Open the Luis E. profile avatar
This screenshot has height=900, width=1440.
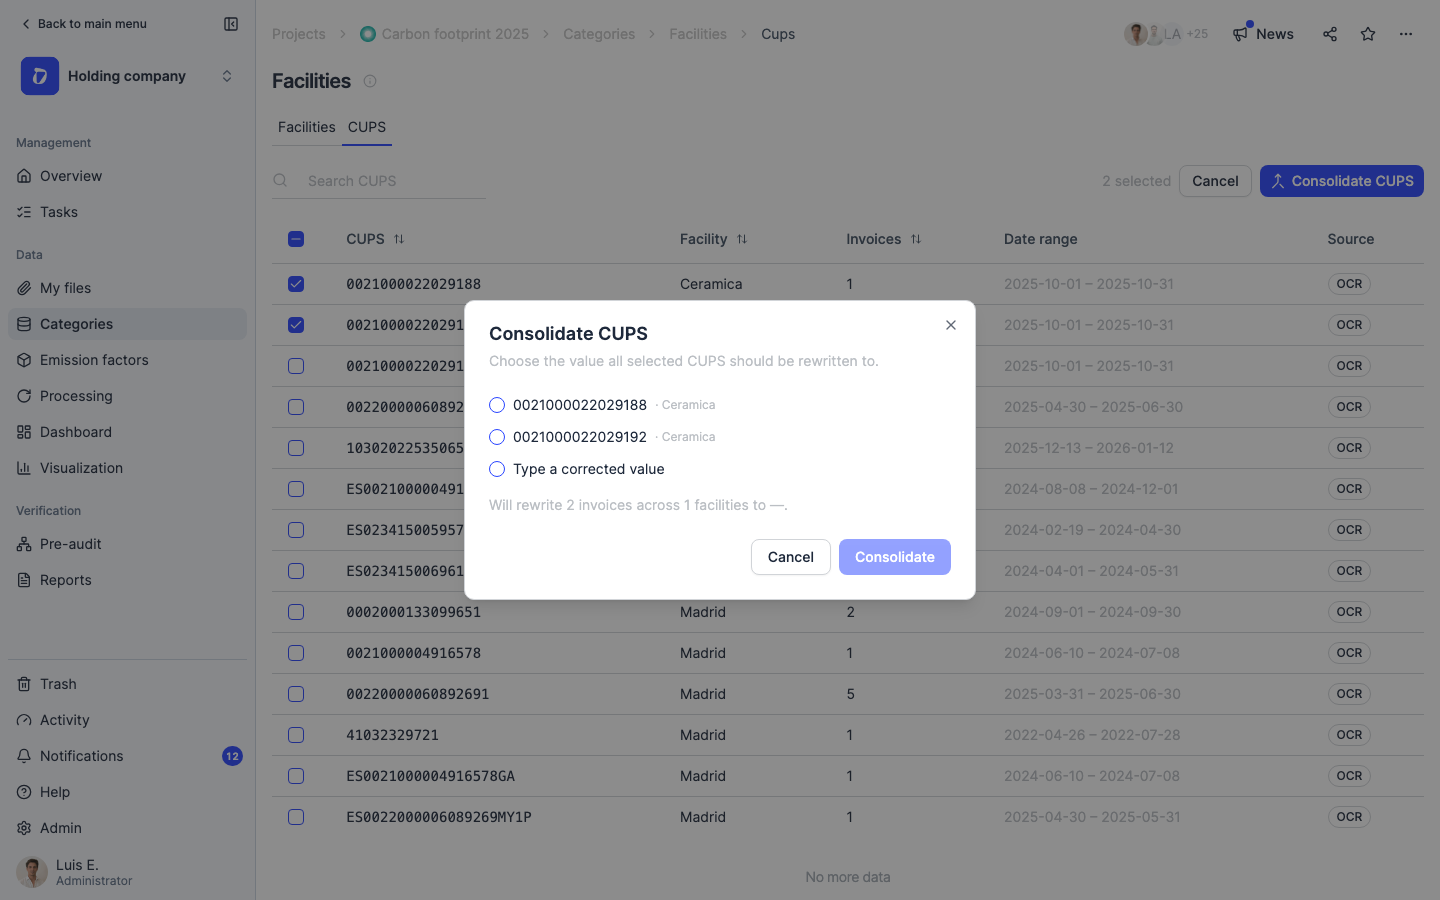32,872
